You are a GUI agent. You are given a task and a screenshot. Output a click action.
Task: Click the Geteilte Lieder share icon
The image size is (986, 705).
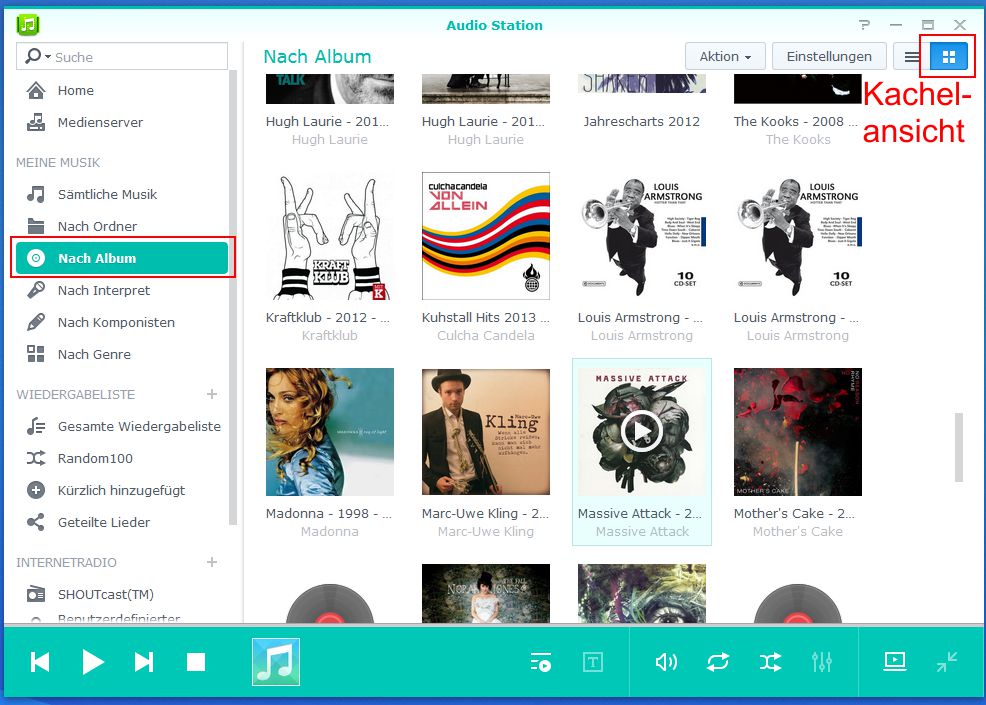coord(36,522)
